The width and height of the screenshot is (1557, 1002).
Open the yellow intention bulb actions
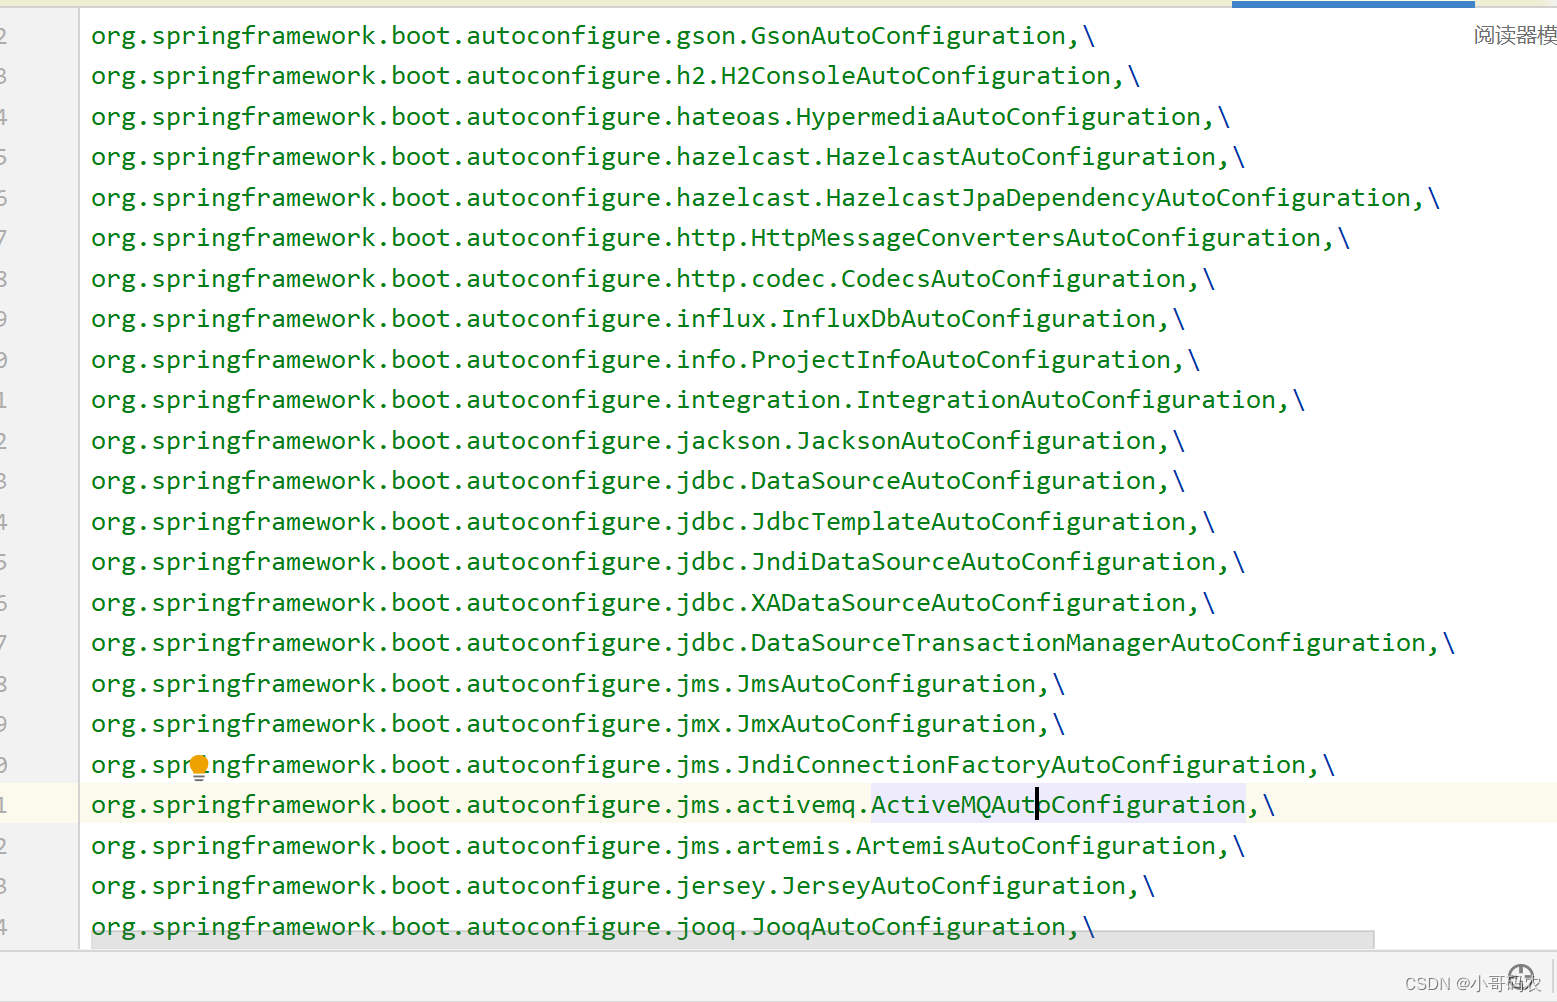198,764
